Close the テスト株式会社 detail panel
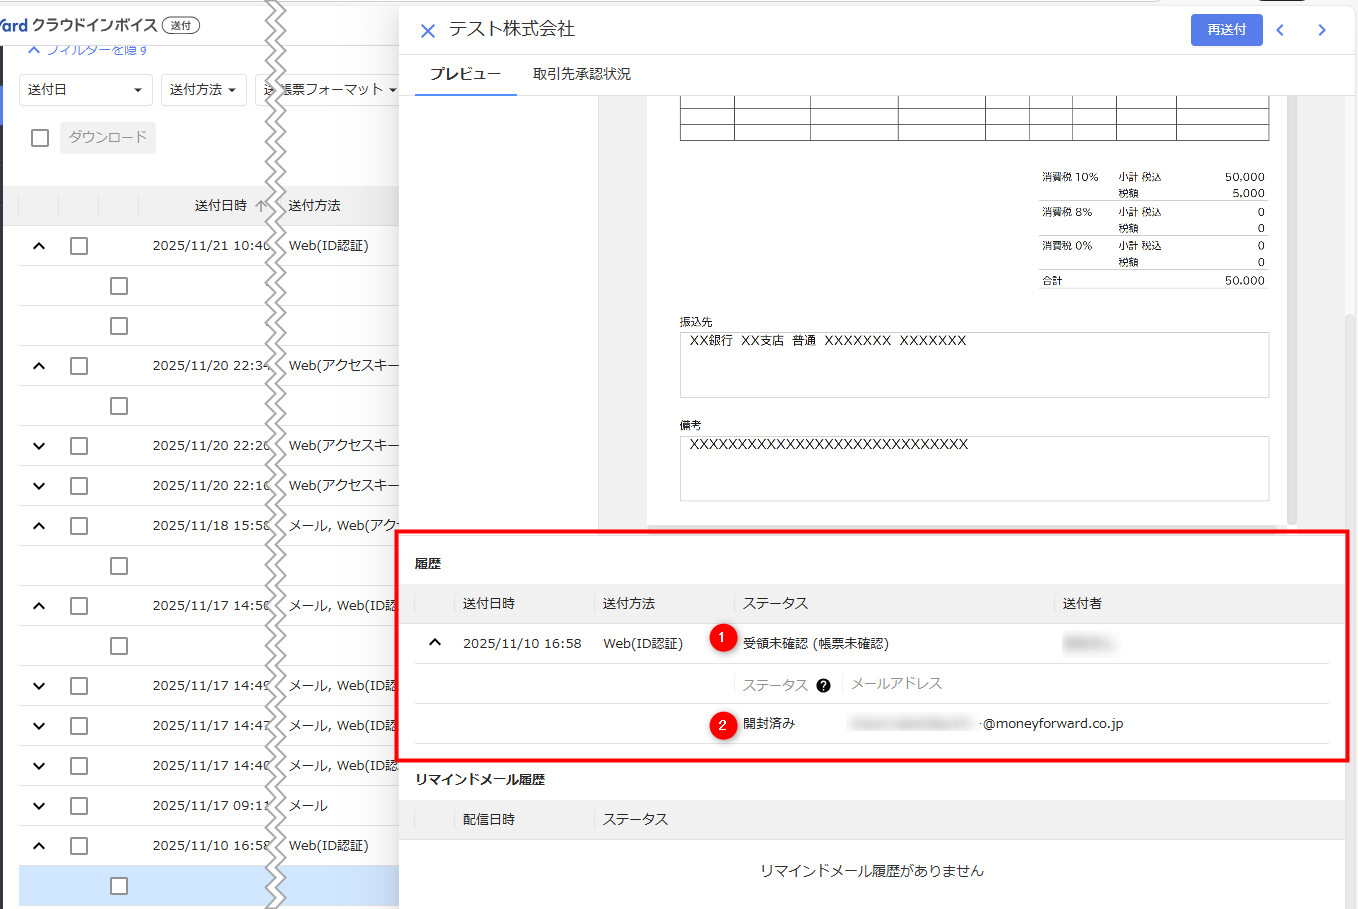The height and width of the screenshot is (909, 1358). coord(428,31)
